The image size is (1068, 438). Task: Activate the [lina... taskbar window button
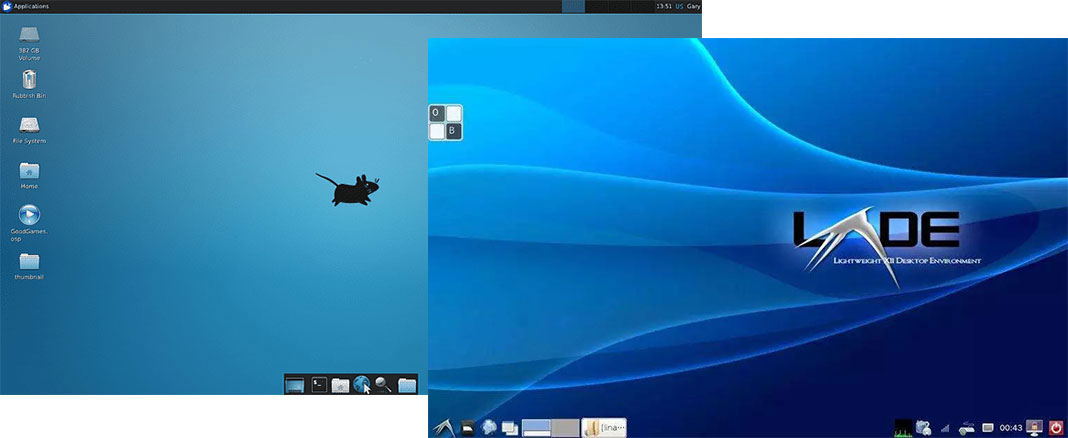(603, 428)
